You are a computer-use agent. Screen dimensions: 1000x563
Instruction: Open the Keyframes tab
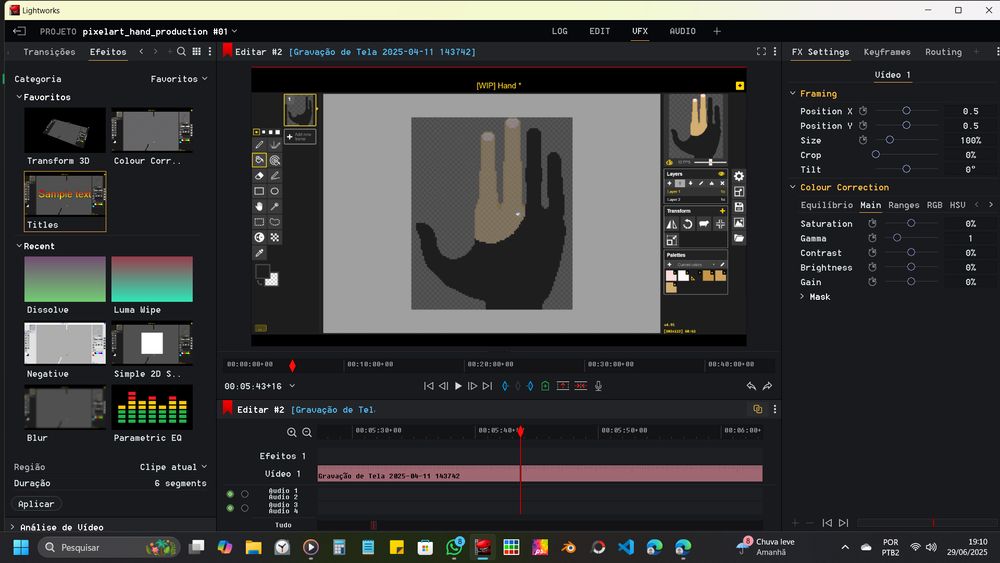point(887,52)
